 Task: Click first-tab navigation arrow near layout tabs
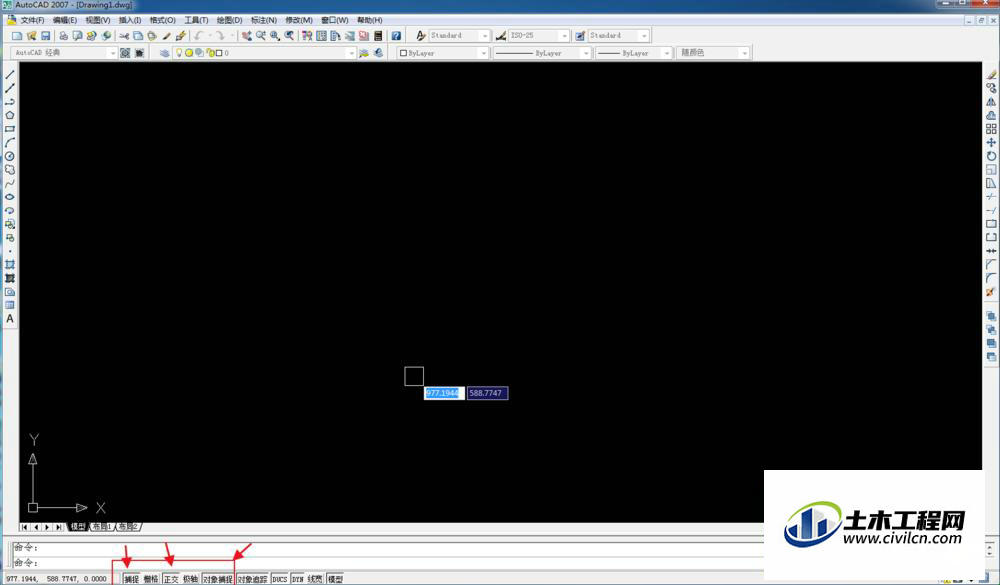[x=24, y=527]
